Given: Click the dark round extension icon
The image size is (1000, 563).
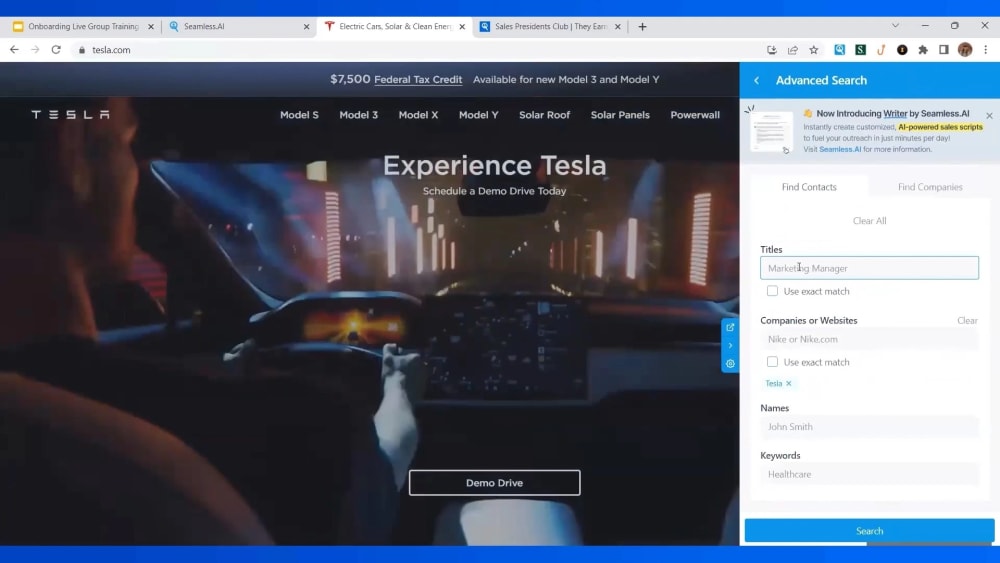Looking at the screenshot, I should (x=902, y=50).
